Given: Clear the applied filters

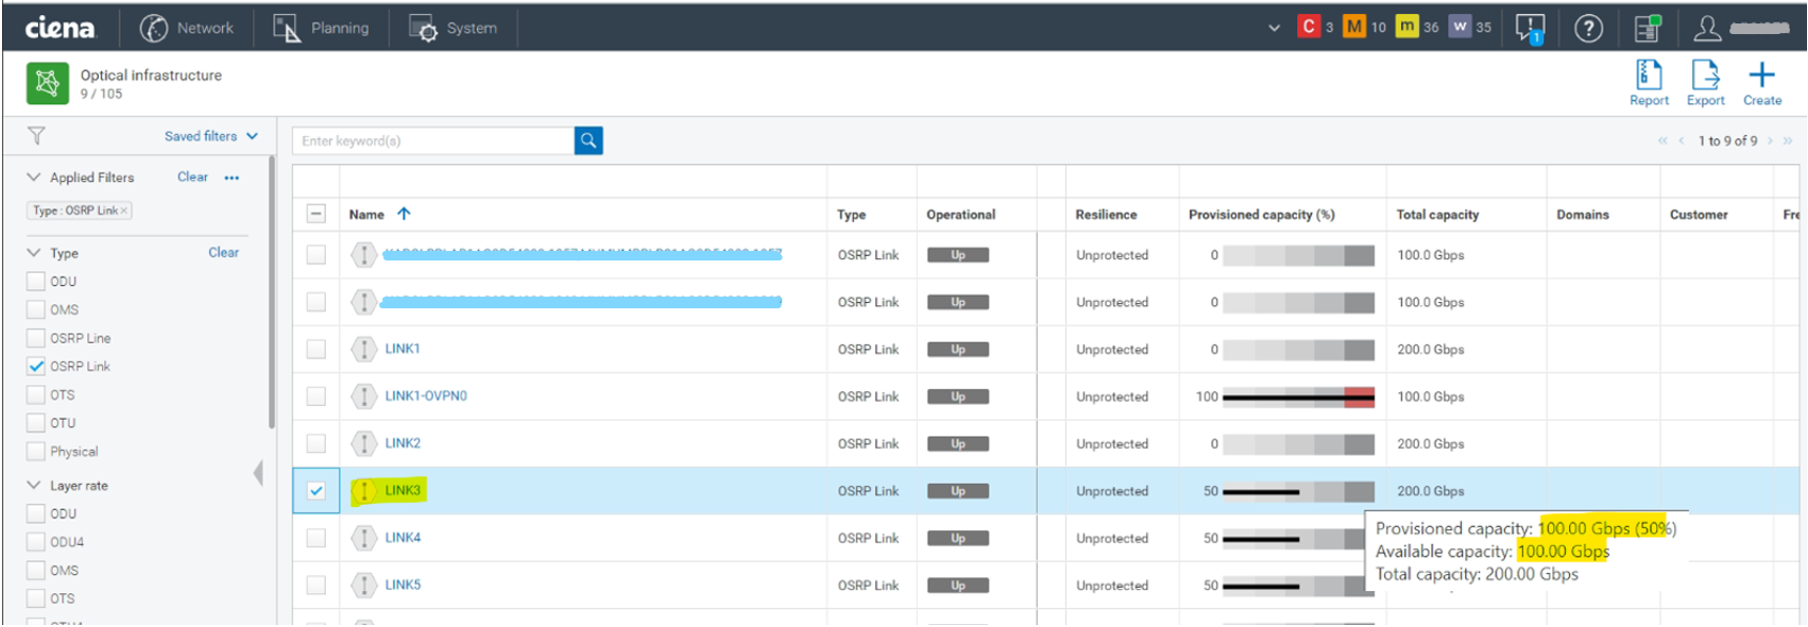Looking at the screenshot, I should pos(193,177).
